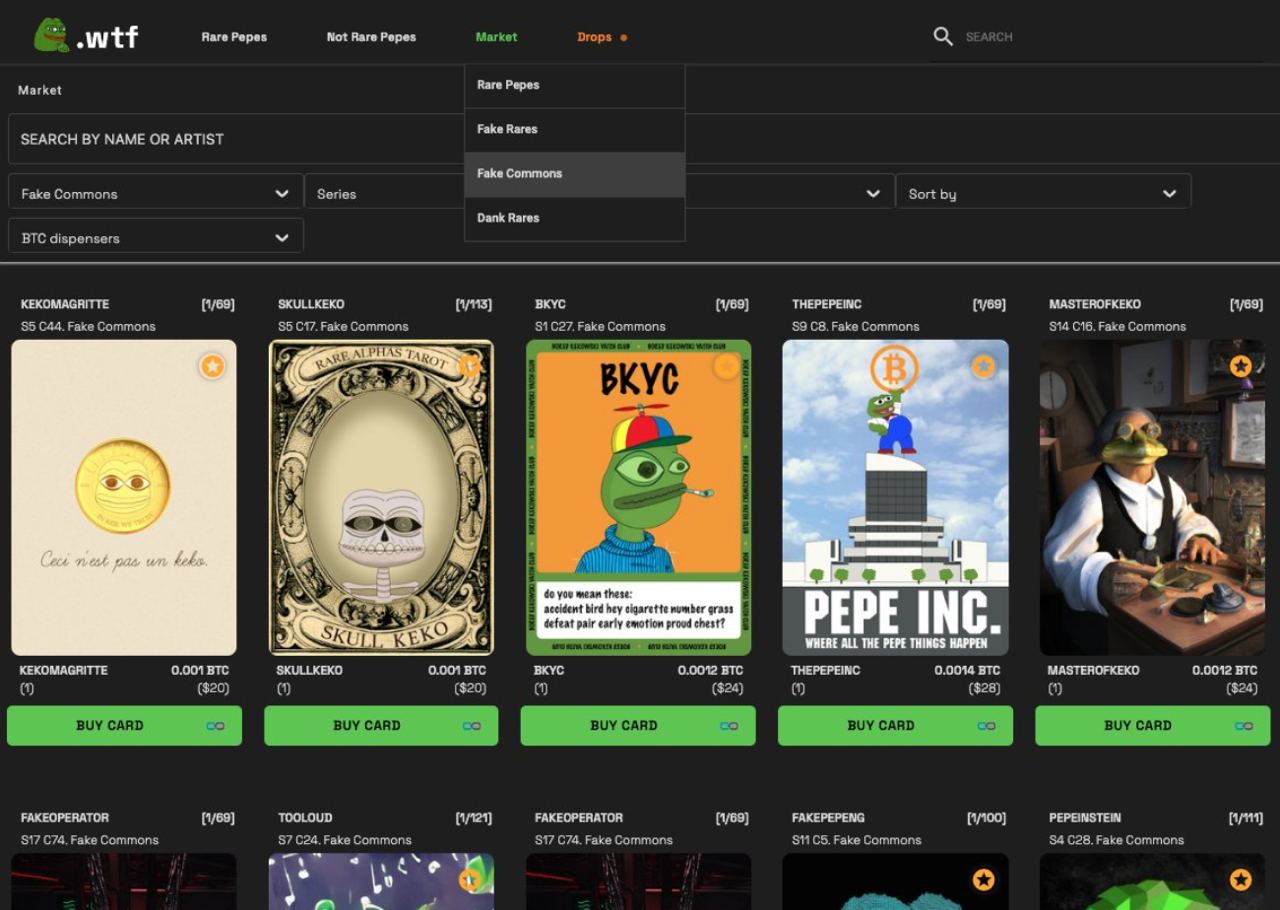Viewport: 1280px width, 910px height.
Task: Click 'S9 C8. Fake Commons' label
Action: (856, 327)
